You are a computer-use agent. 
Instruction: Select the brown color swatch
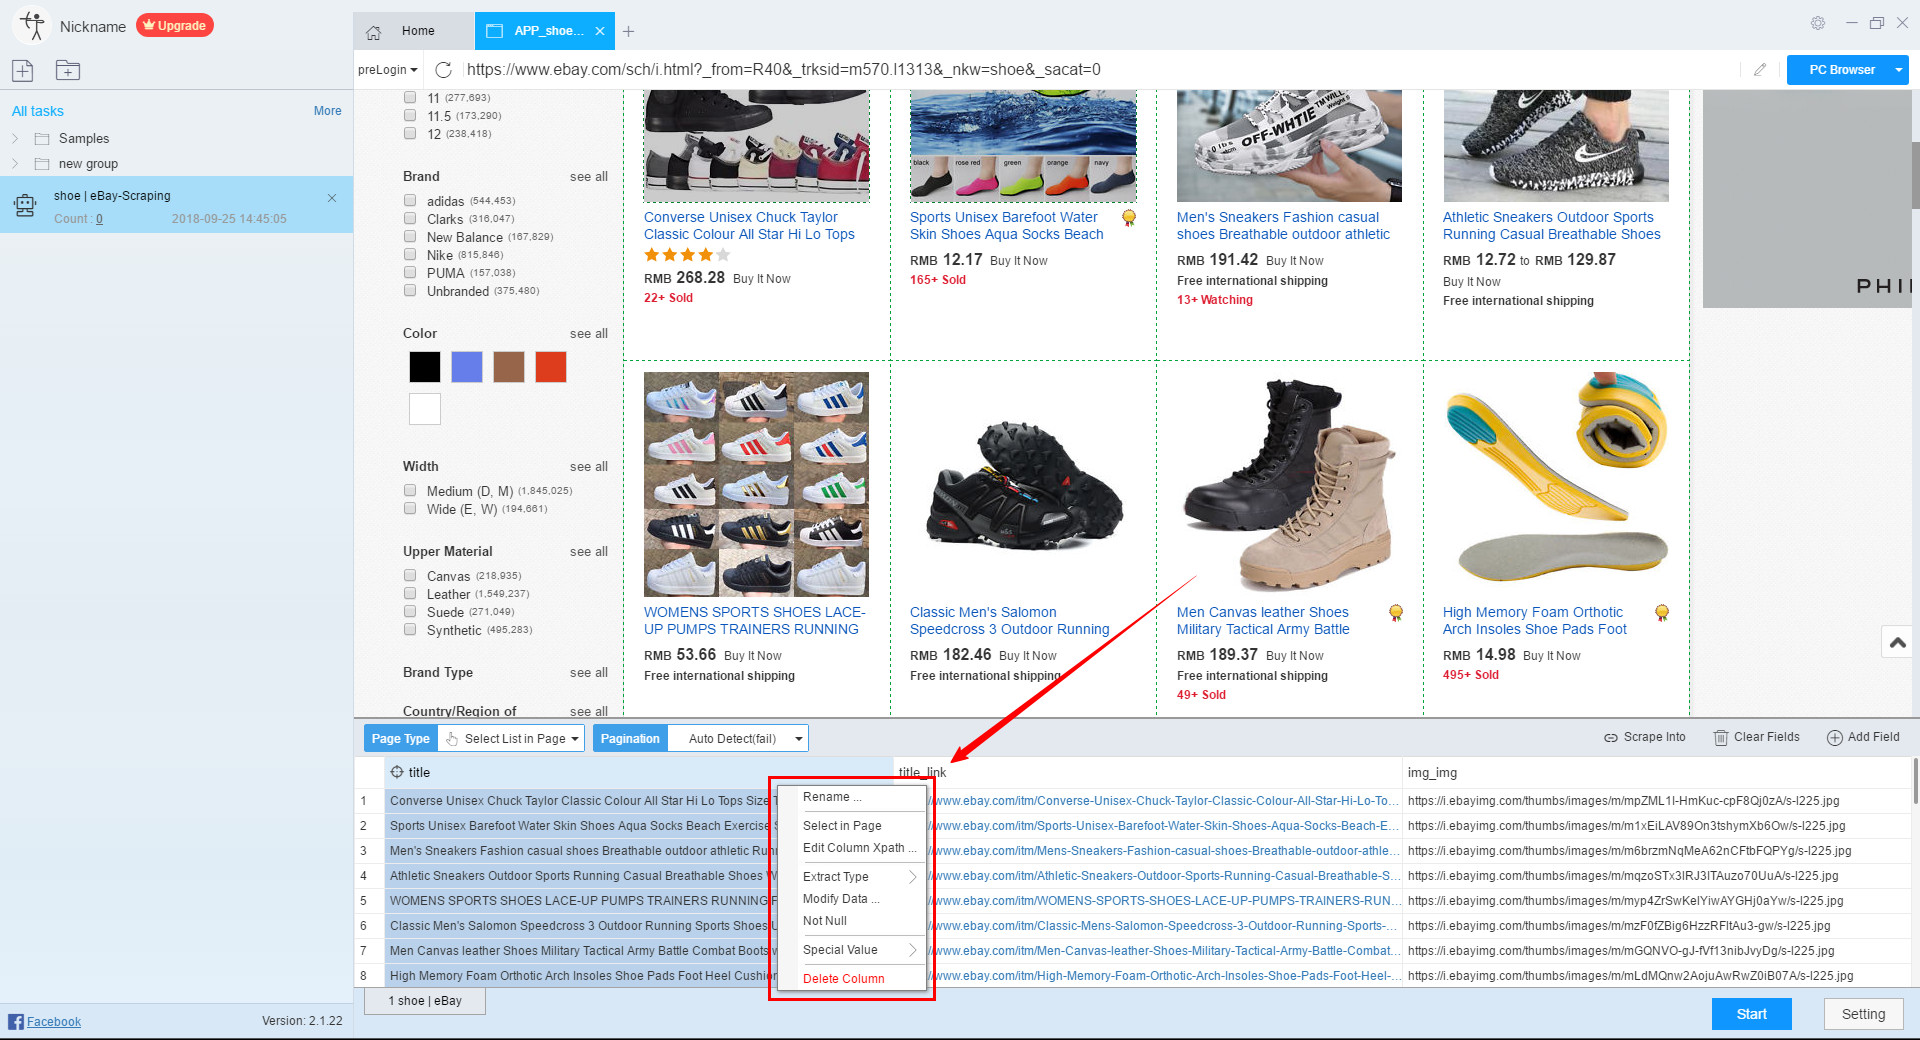[509, 367]
